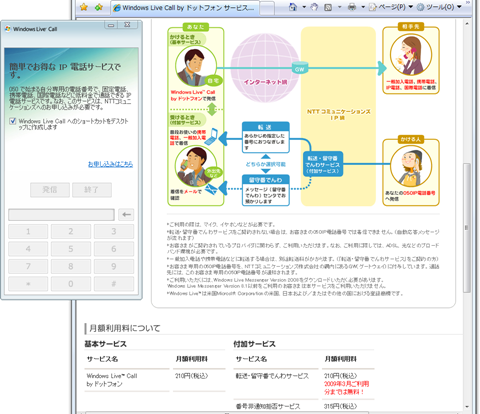Viewport: 480px width, 414px height.
Task: Open the ページ(P) menu
Action: click(391, 7)
